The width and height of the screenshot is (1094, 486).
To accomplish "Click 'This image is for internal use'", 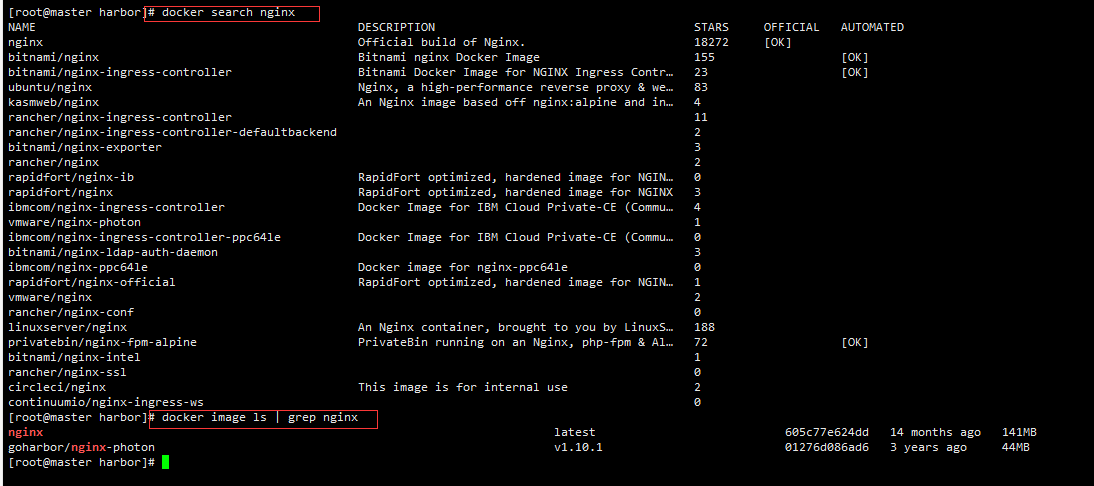I will 463,387.
